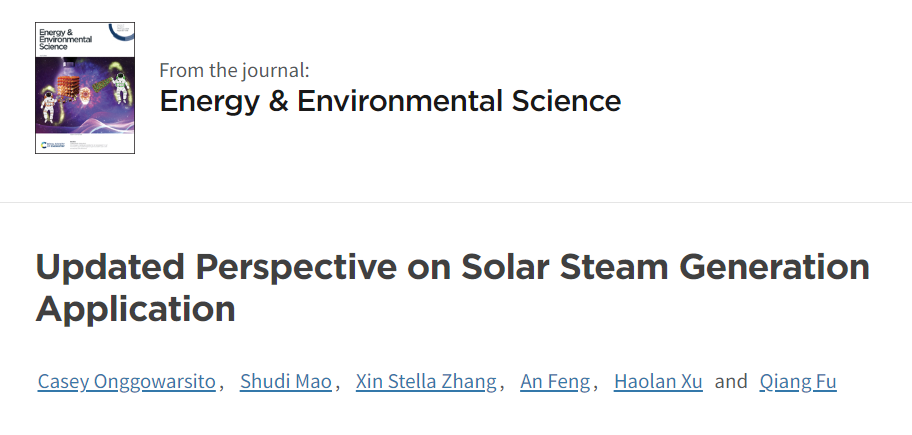
Task: Click the left astronaut on the journal cover
Action: (49, 107)
